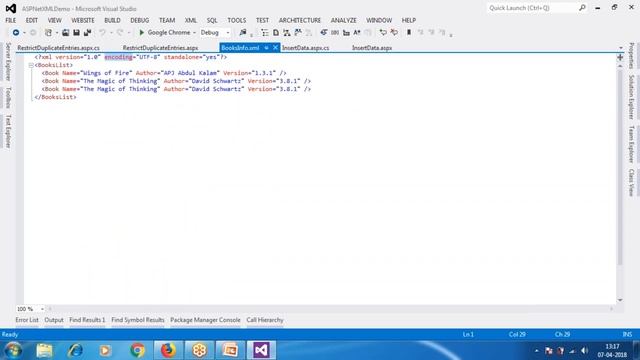Image resolution: width=640 pixels, height=360 pixels.
Task: Open the VIEW menu
Action: (54, 20)
